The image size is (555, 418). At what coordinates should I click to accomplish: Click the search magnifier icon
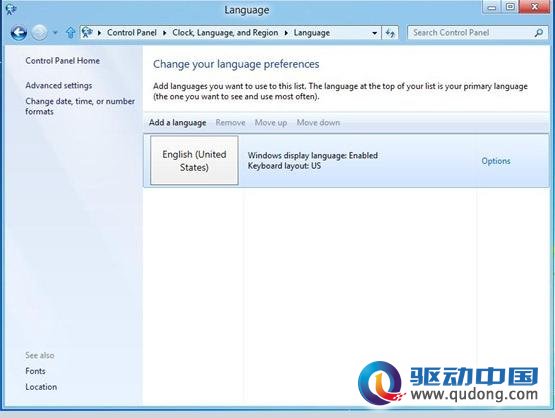click(x=538, y=33)
